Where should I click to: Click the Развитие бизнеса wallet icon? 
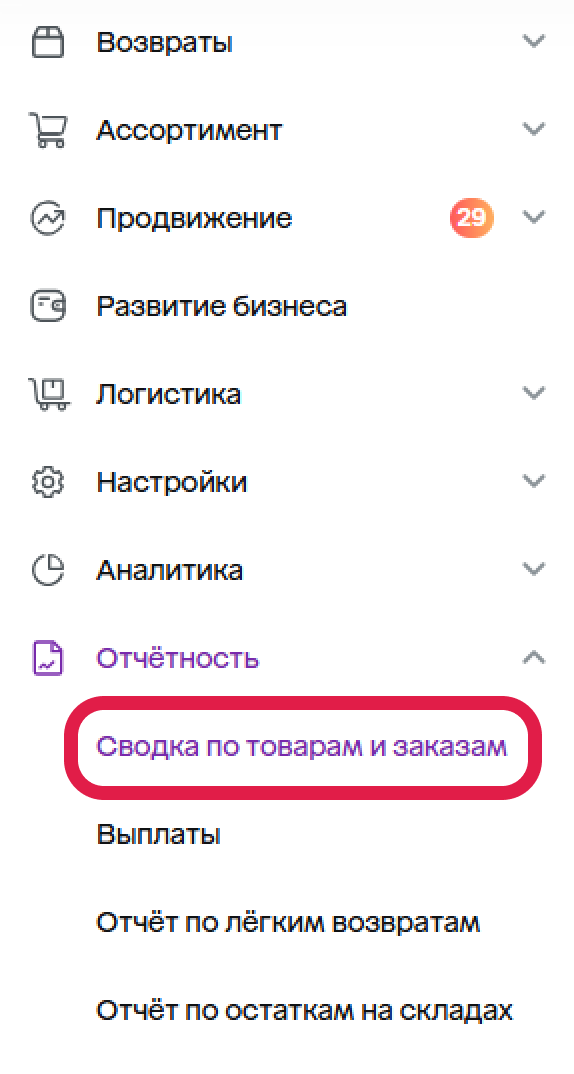48,306
